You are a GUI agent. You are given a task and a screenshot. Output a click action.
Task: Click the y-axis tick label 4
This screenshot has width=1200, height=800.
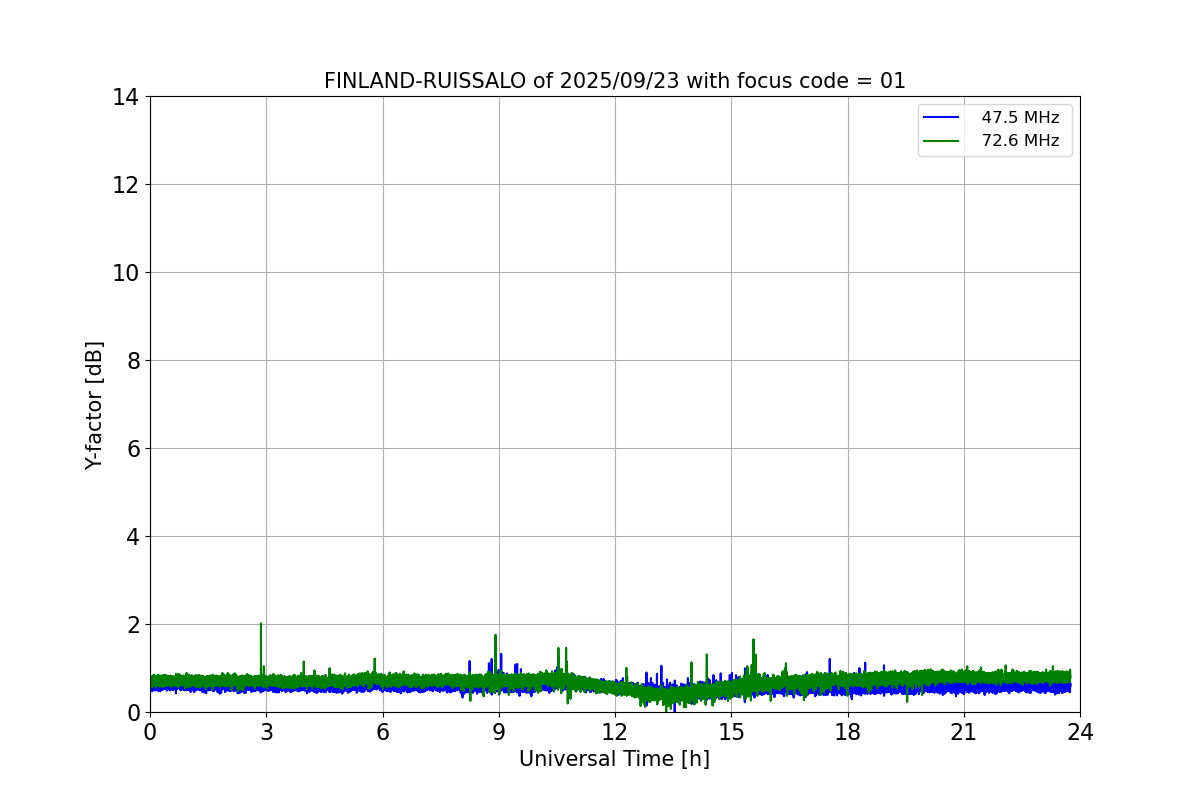point(133,537)
